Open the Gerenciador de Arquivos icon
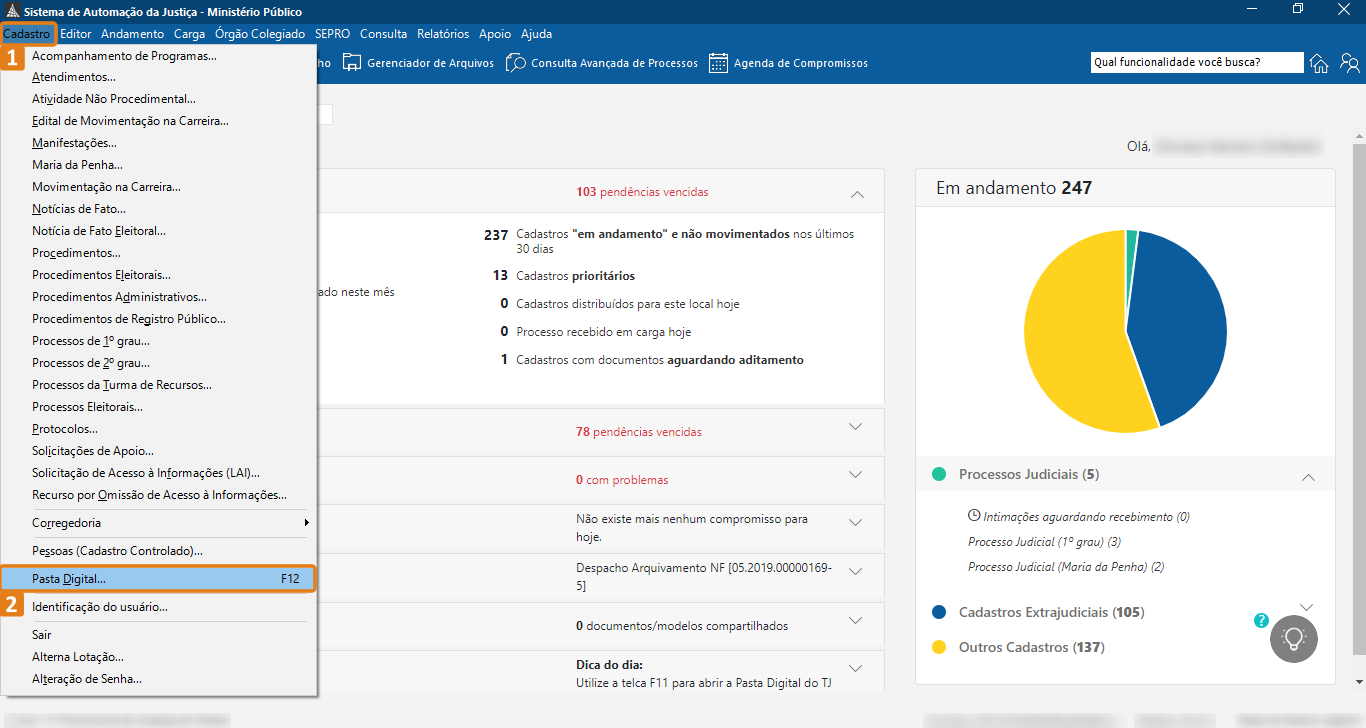The width and height of the screenshot is (1366, 728). (352, 63)
